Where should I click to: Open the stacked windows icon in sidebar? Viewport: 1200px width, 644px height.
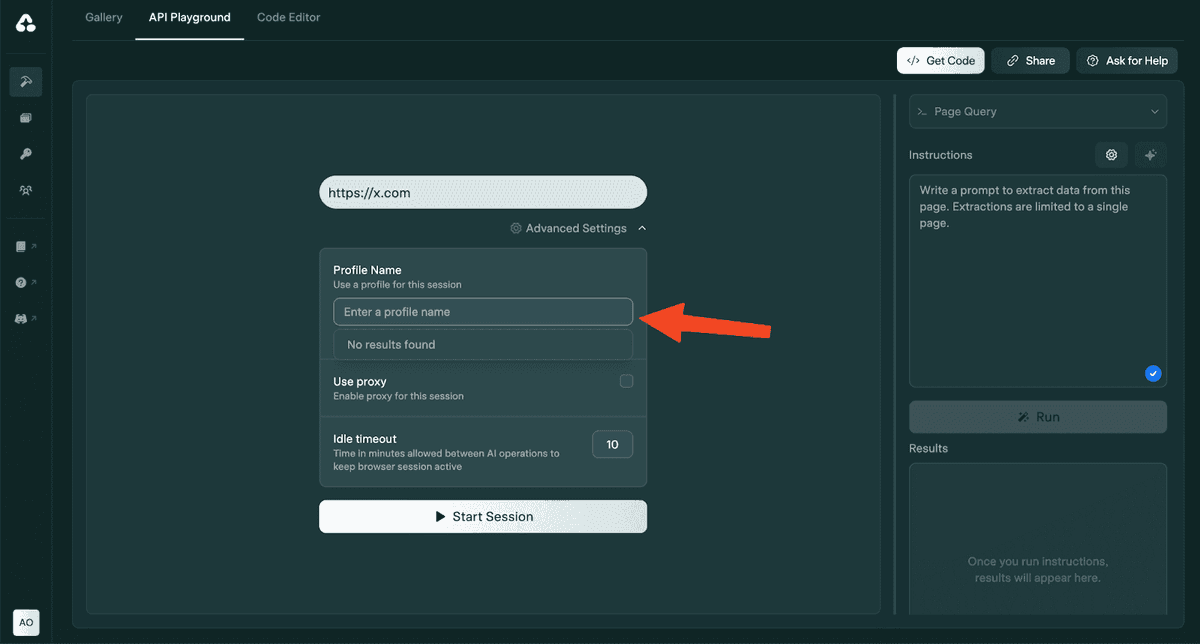pos(26,118)
